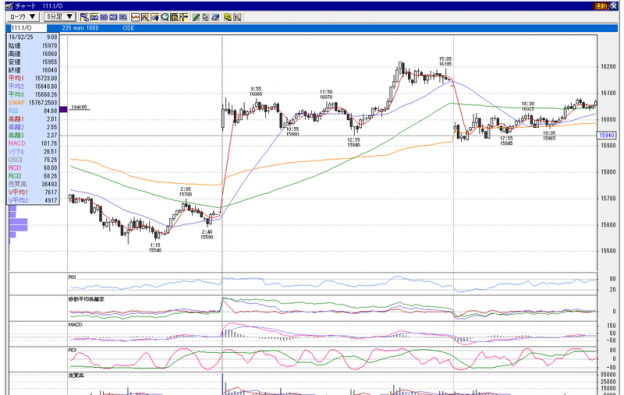
Task: Click the OSE exchange label in header
Action: (x=128, y=28)
